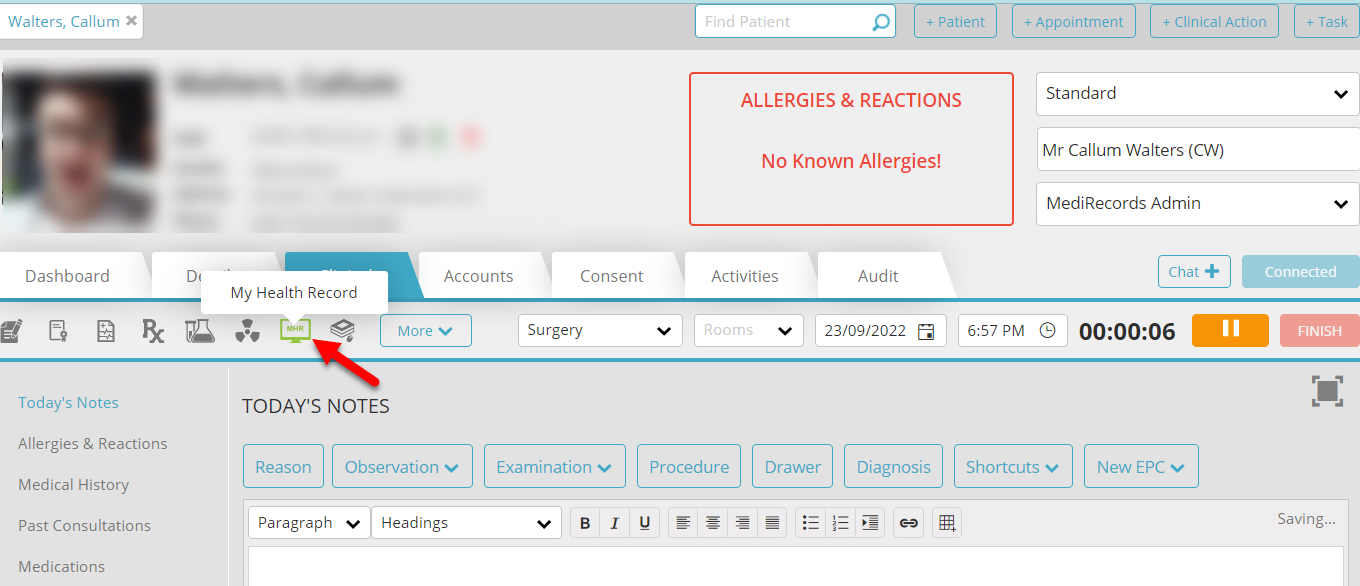Open the pathology flask icon
This screenshot has width=1360, height=586.
tap(200, 330)
